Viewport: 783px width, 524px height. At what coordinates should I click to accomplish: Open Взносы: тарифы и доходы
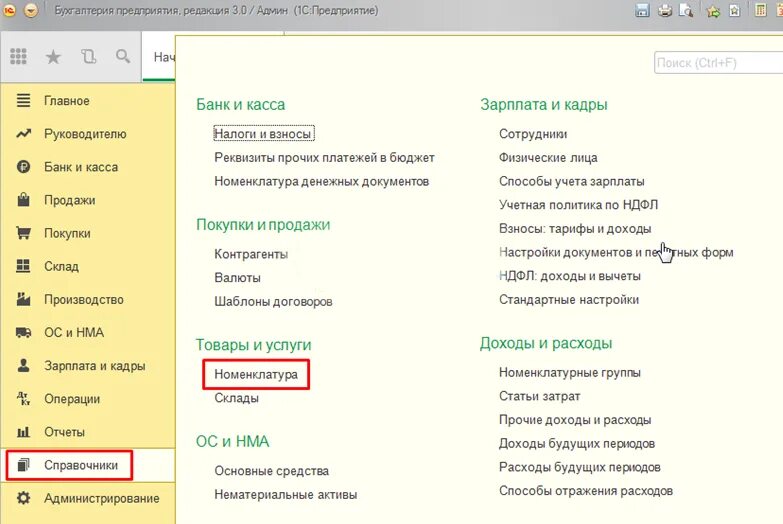pos(575,229)
